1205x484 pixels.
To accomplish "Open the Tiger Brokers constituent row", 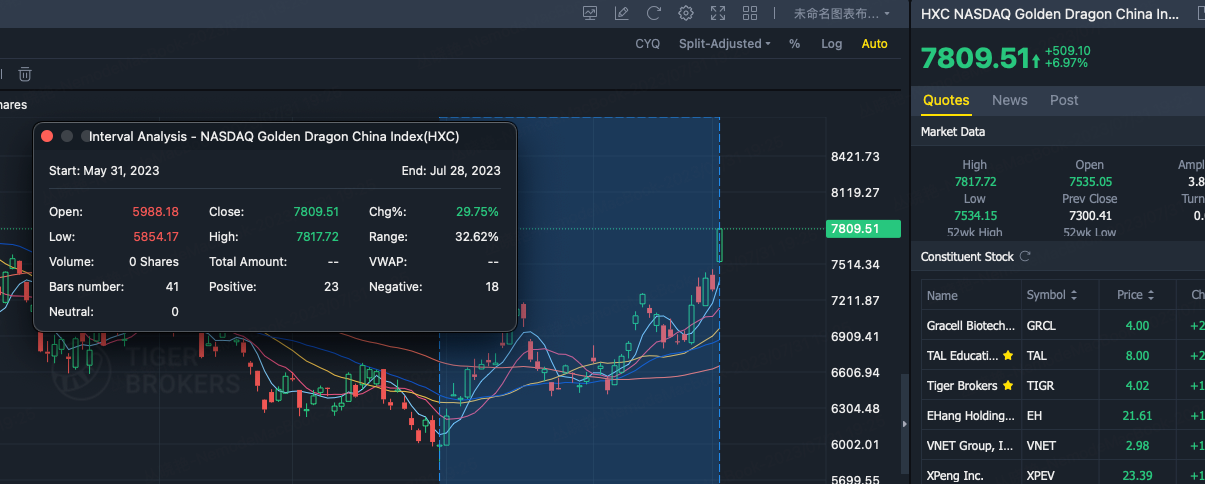I will coord(1063,385).
